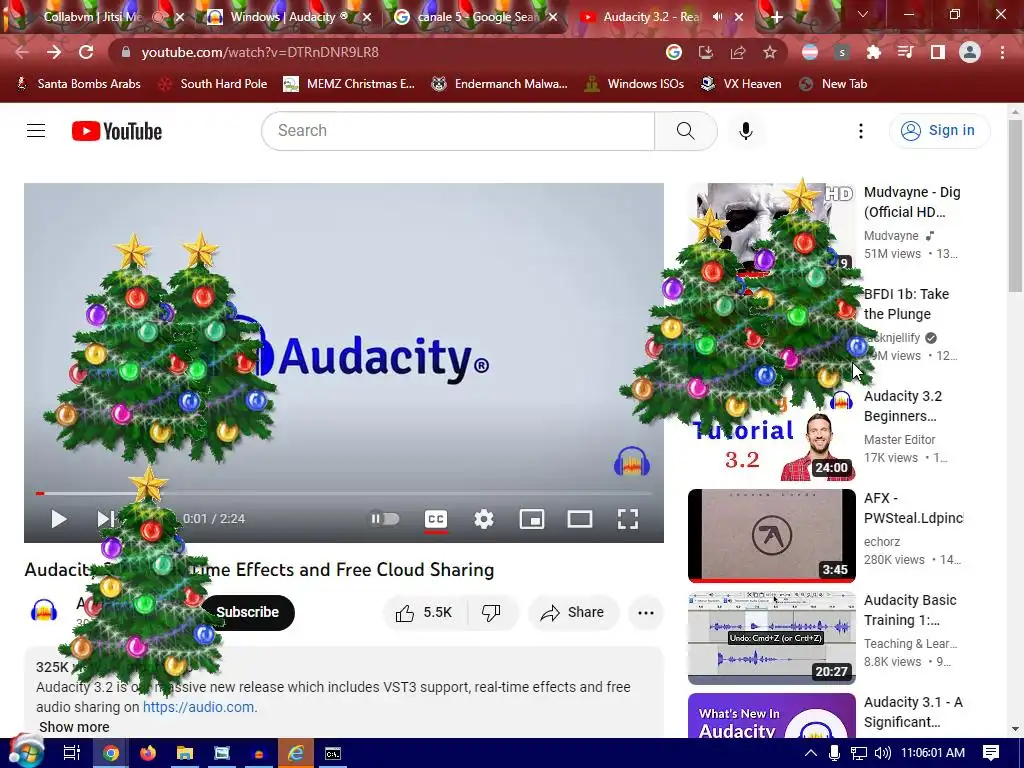Open Santa Bombs Arabs bookmark
Screen dimensions: 1024x768
[x=78, y=84]
